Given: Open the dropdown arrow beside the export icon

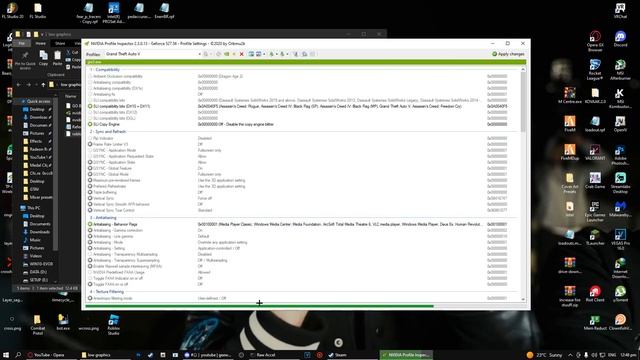Looking at the screenshot, I should [277, 54].
